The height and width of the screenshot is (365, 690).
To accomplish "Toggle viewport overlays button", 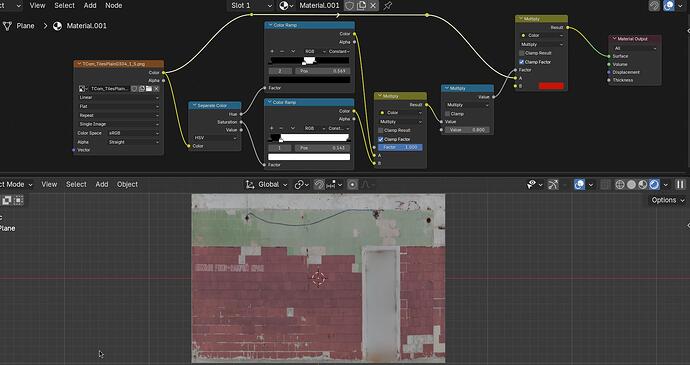I will (x=579, y=184).
